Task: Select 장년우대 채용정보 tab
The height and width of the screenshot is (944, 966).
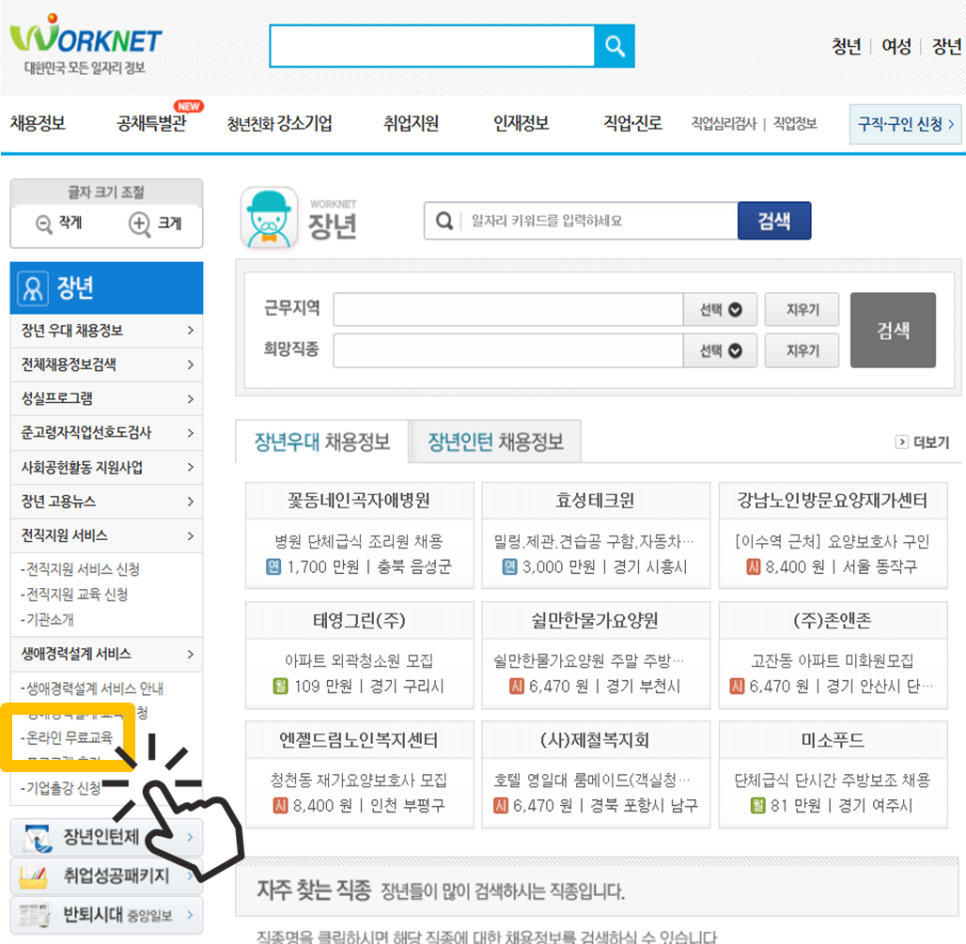Action: [322, 441]
